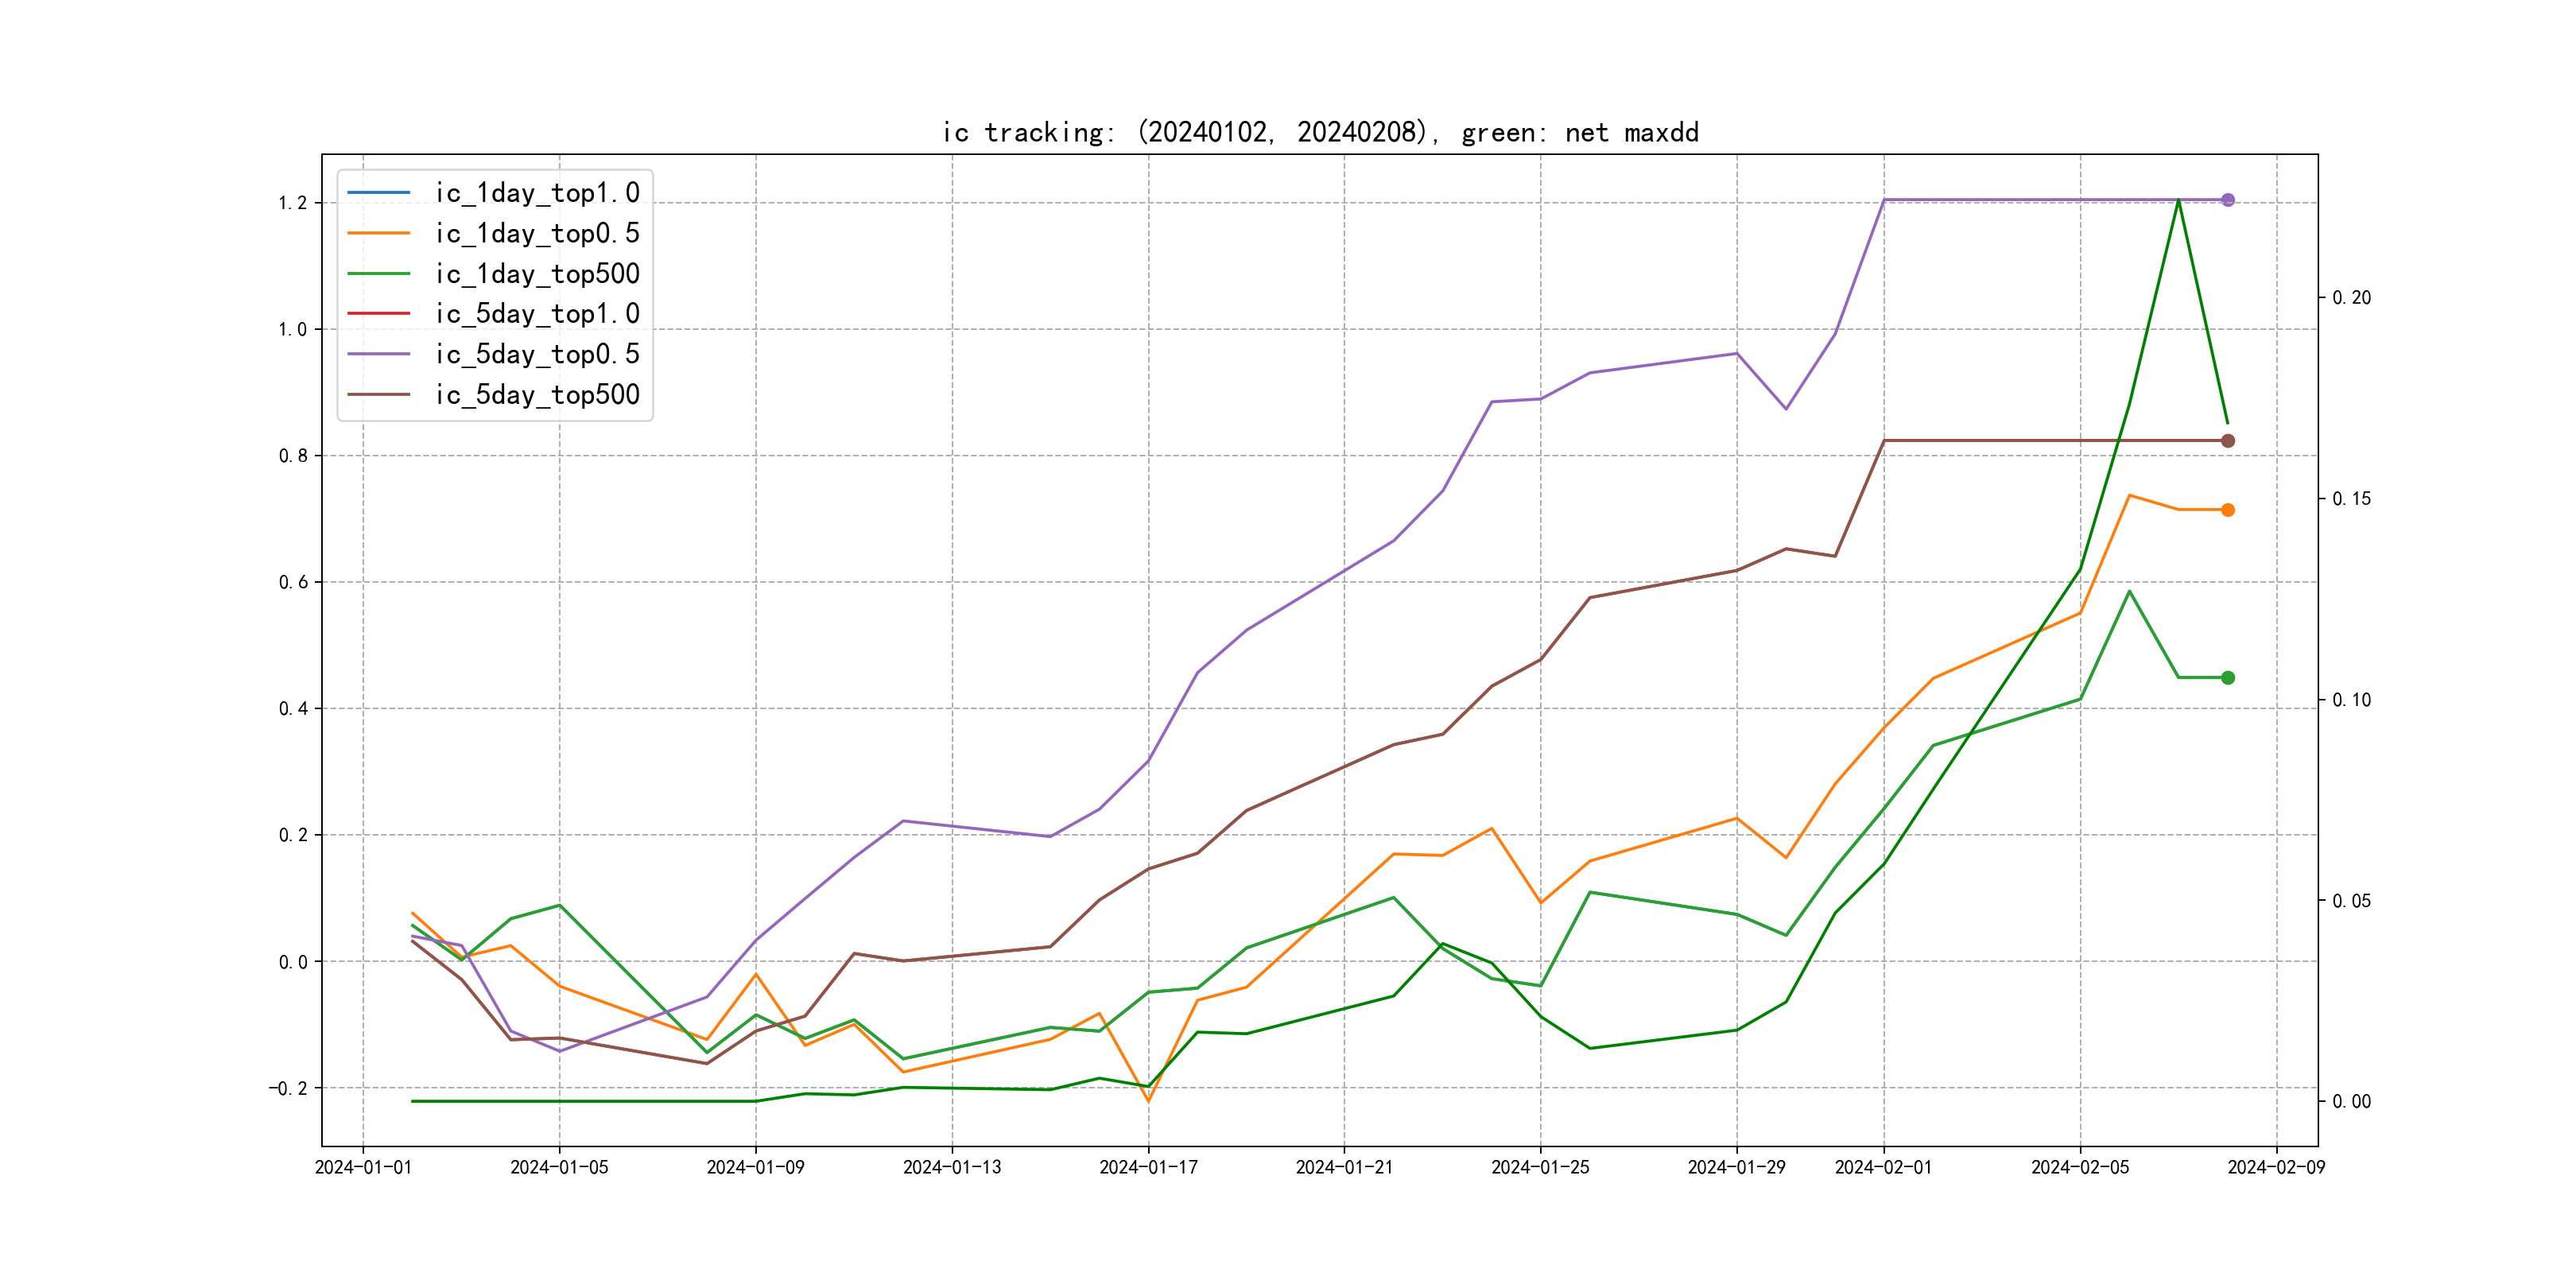
Task: Click the -0.2 left y-axis tick label
Action: [288, 1088]
